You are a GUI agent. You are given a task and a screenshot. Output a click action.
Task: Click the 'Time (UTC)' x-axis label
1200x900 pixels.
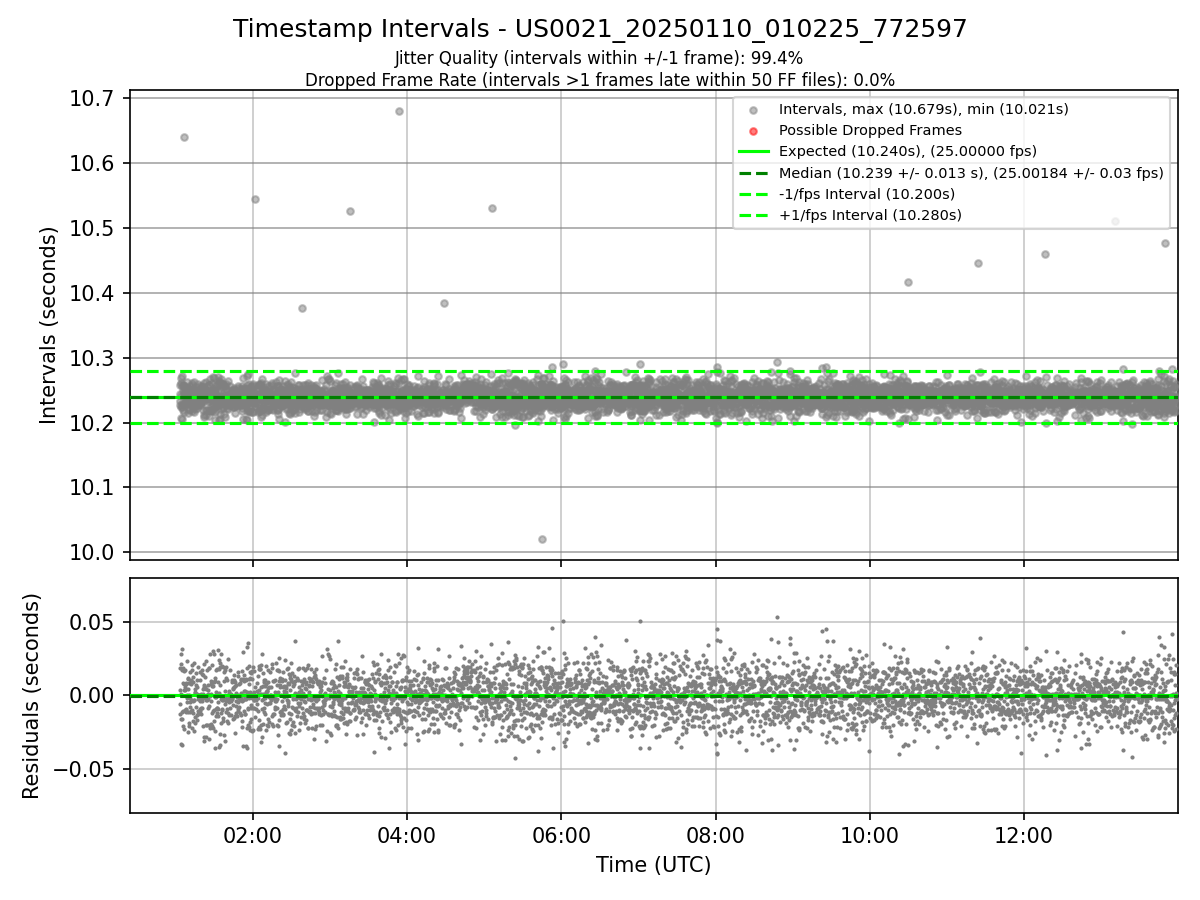click(653, 865)
